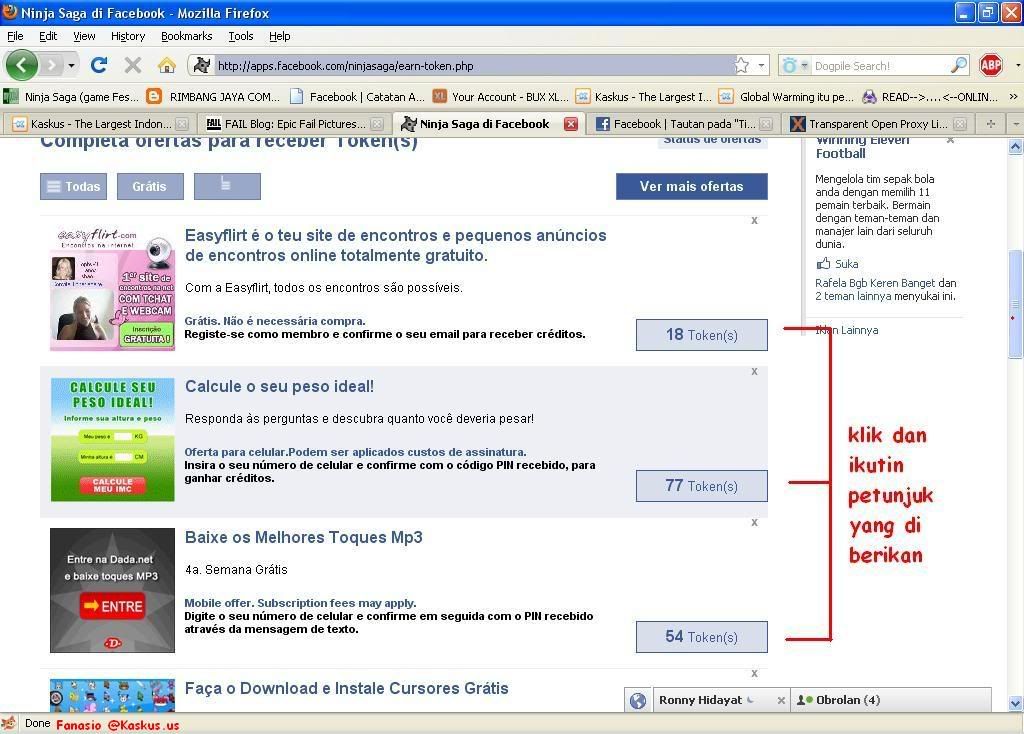Select the Todas offers filter
This screenshot has height=734, width=1024.
click(x=73, y=187)
